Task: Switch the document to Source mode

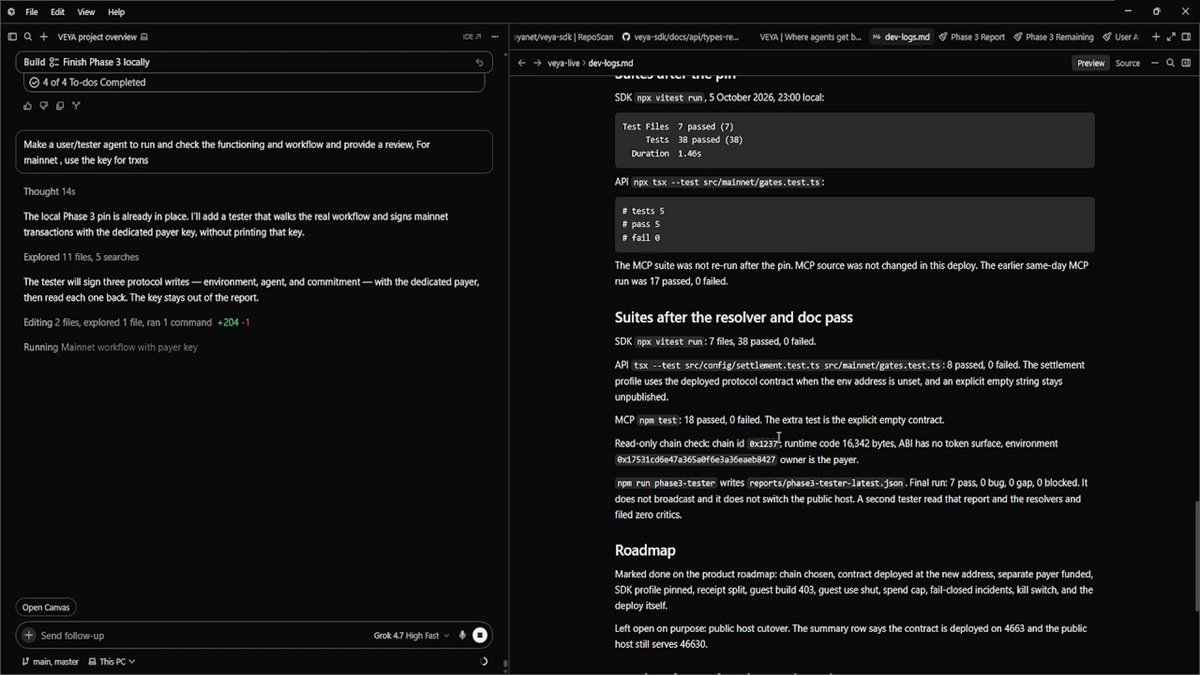Action: point(1127,63)
